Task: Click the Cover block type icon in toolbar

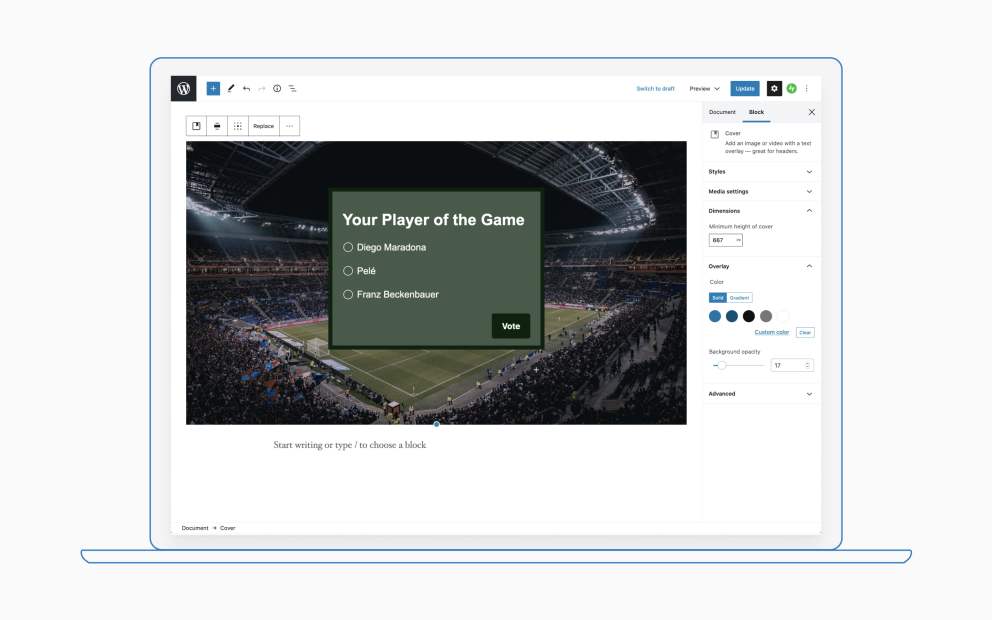Action: (x=196, y=126)
